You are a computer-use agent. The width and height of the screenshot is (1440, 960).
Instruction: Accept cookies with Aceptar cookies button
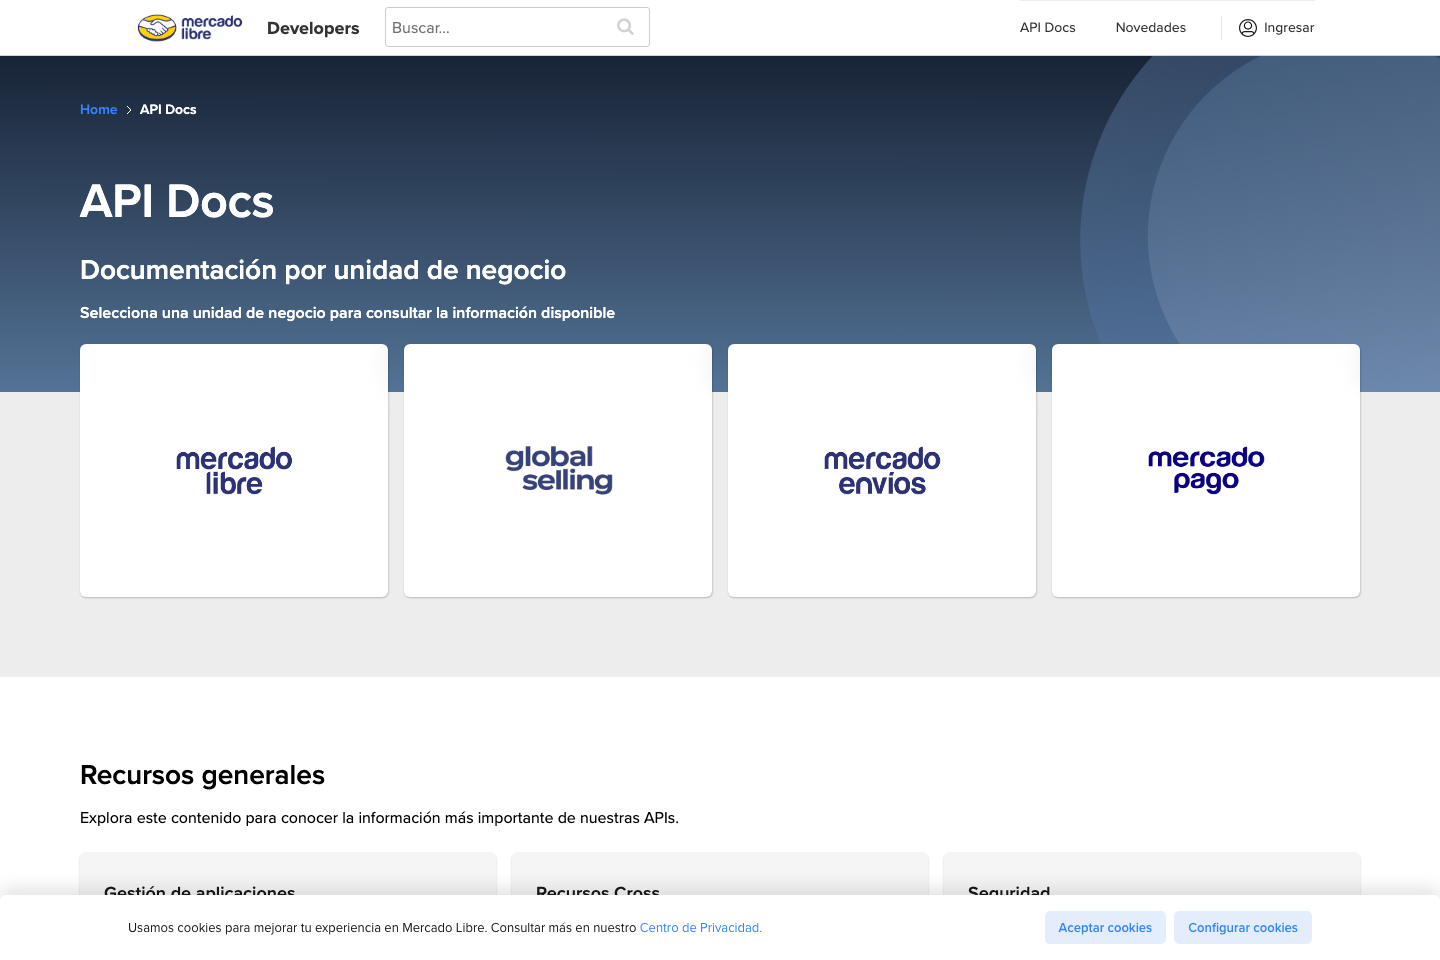click(x=1105, y=927)
